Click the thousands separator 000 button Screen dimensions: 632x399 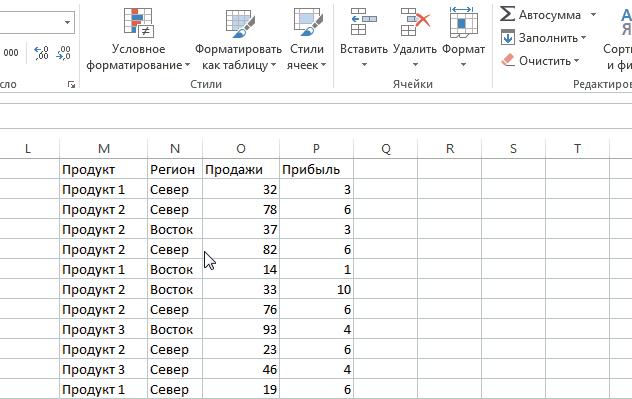click(11, 53)
